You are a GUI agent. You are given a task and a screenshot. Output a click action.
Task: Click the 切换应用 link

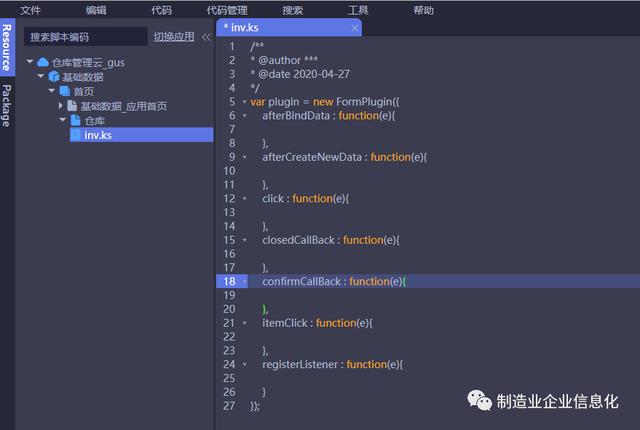click(x=174, y=37)
